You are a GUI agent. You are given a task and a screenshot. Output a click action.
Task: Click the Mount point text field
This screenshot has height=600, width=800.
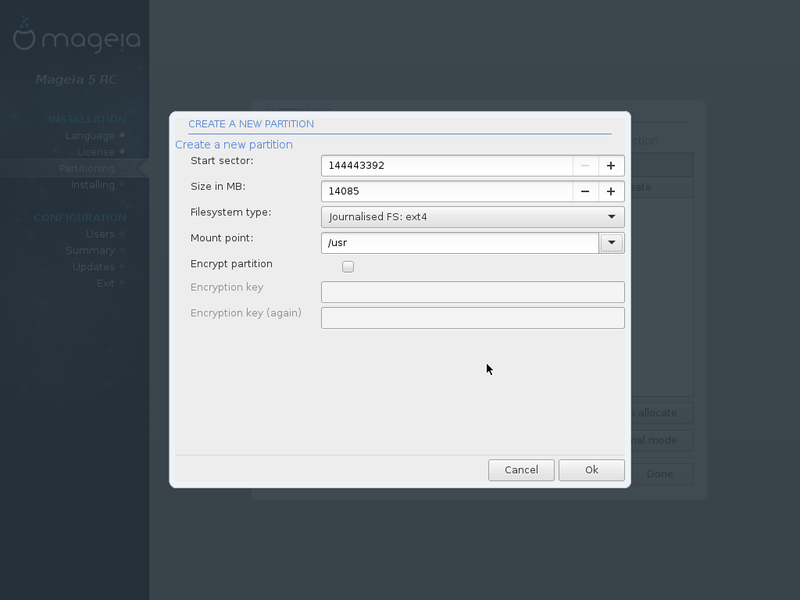pyautogui.click(x=460, y=243)
